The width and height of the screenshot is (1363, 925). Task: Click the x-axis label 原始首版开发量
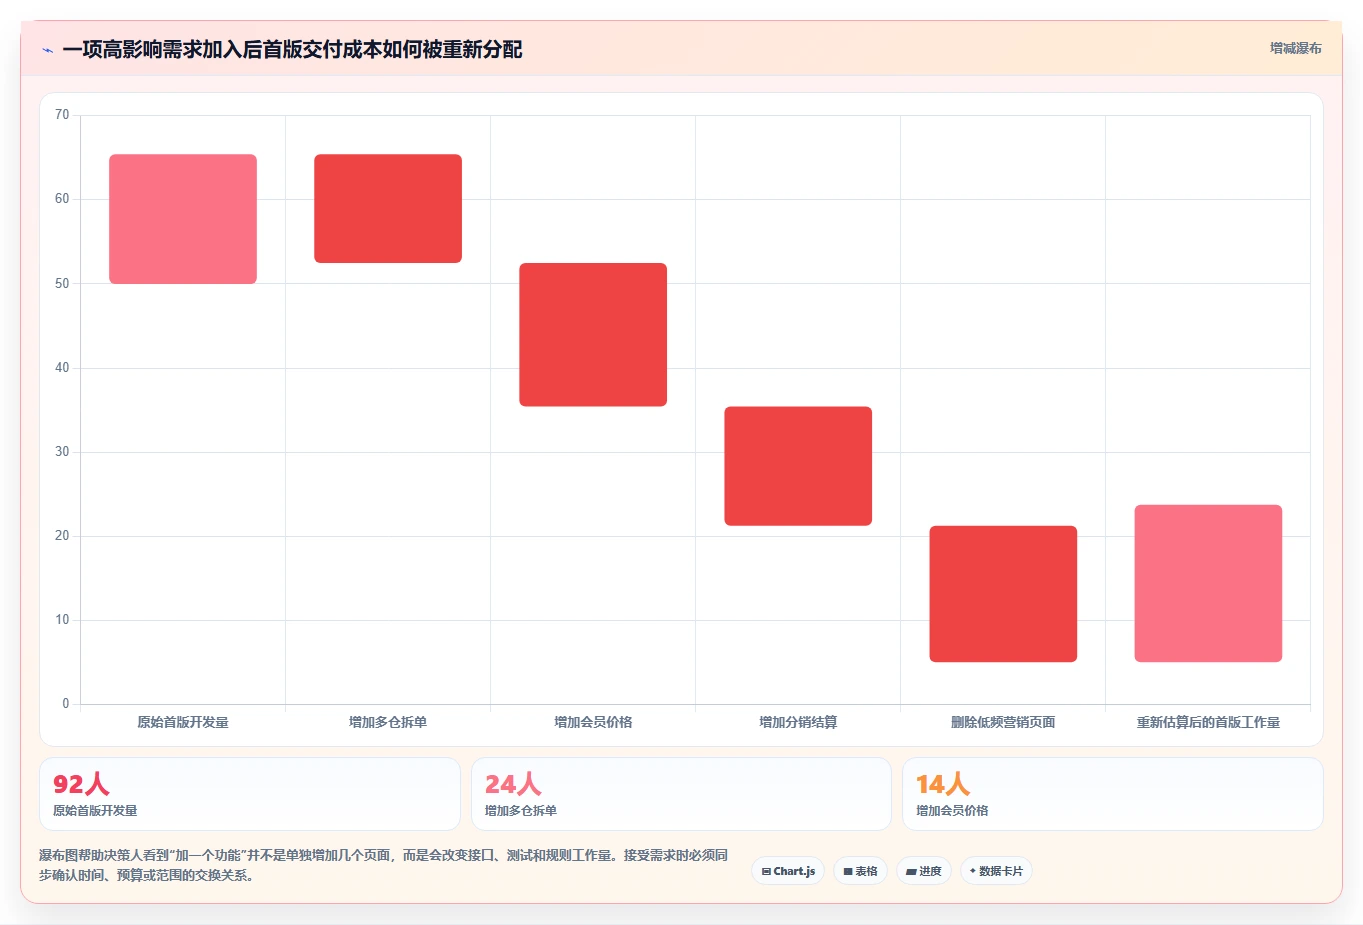click(183, 722)
